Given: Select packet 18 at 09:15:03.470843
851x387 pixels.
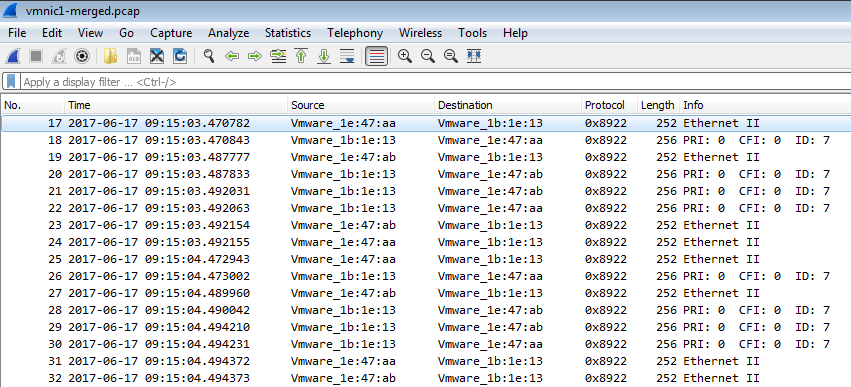Looking at the screenshot, I should click(426, 140).
